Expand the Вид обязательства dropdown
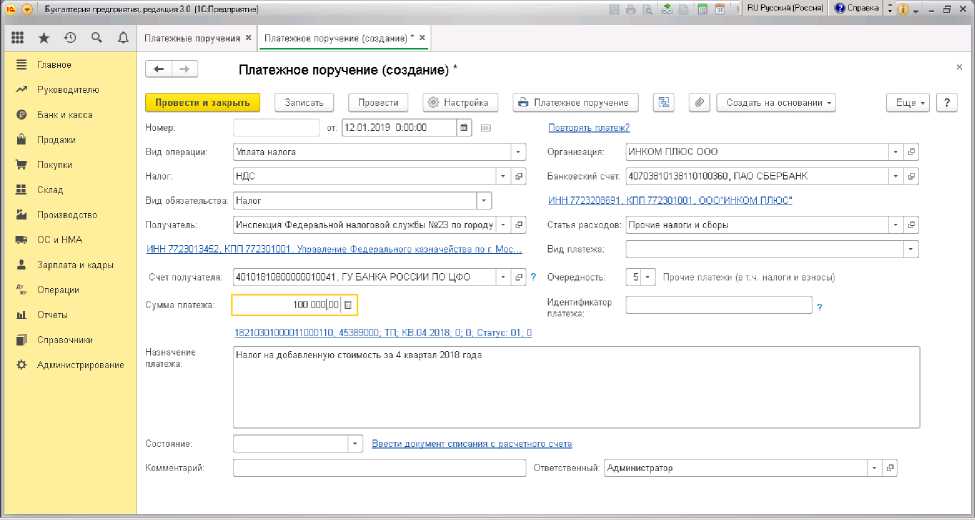The image size is (975, 520). pyautogui.click(x=484, y=201)
